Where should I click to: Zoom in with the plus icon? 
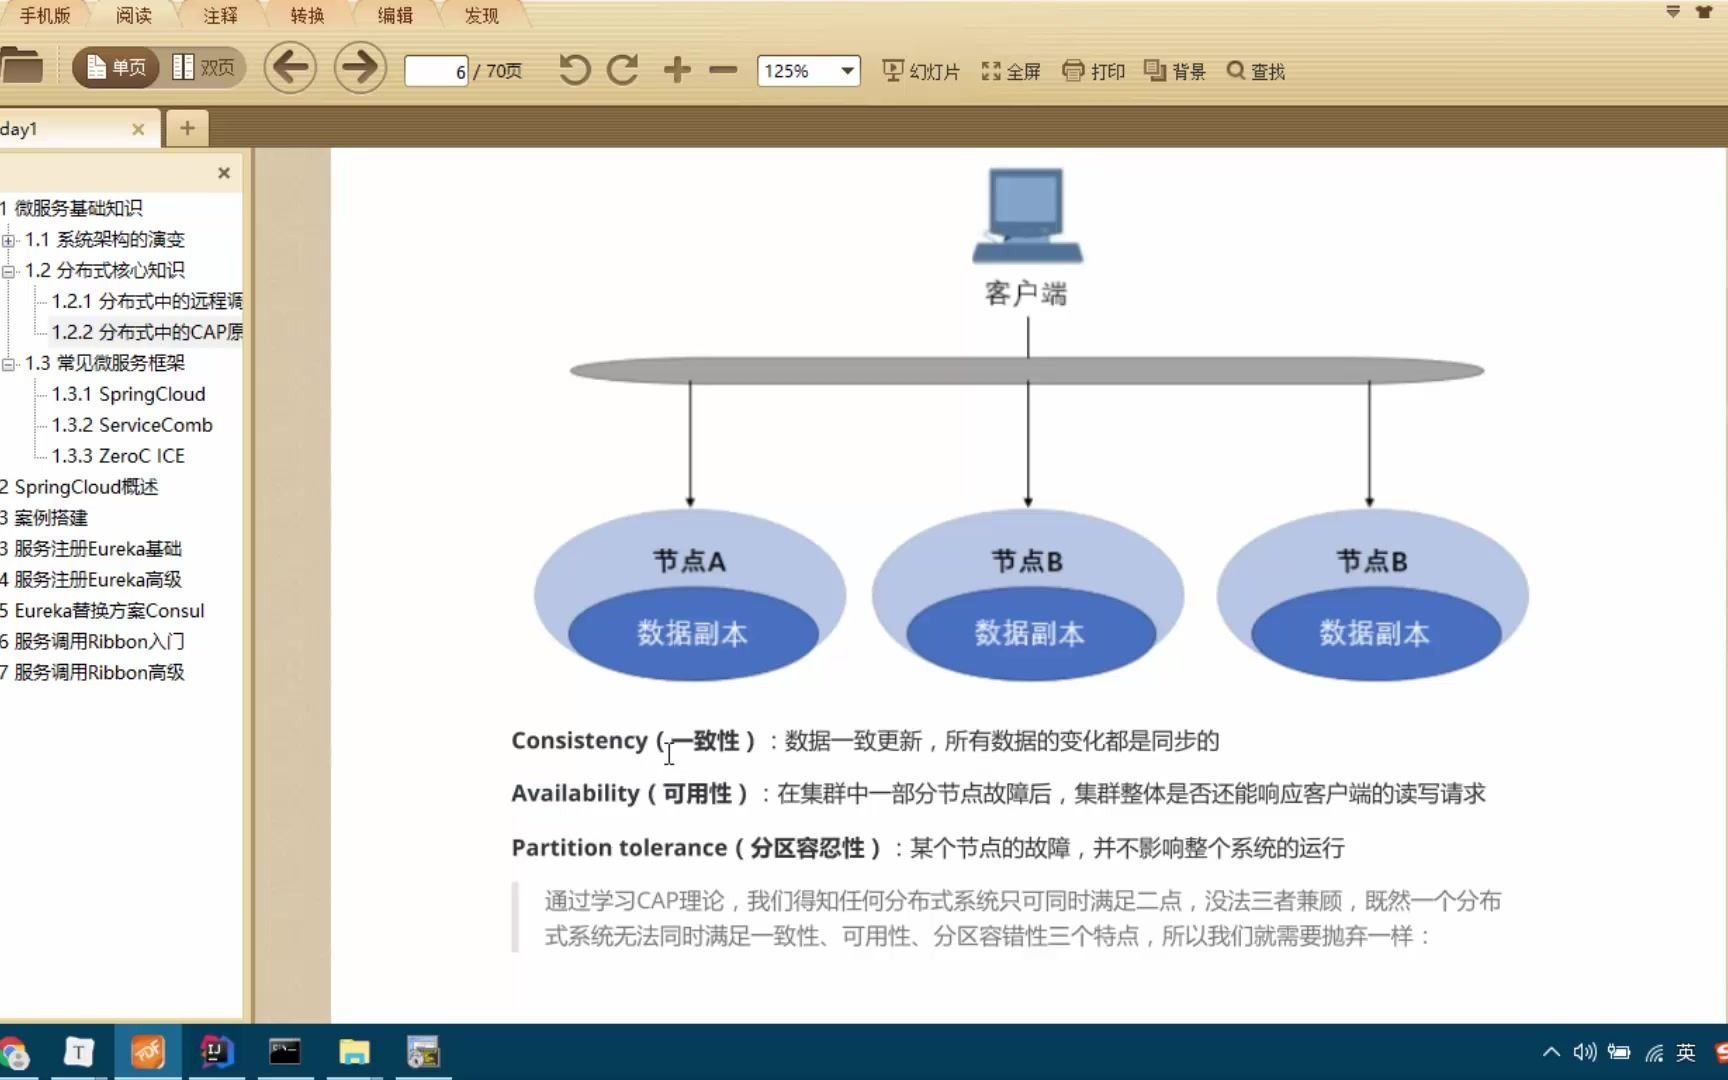[677, 70]
